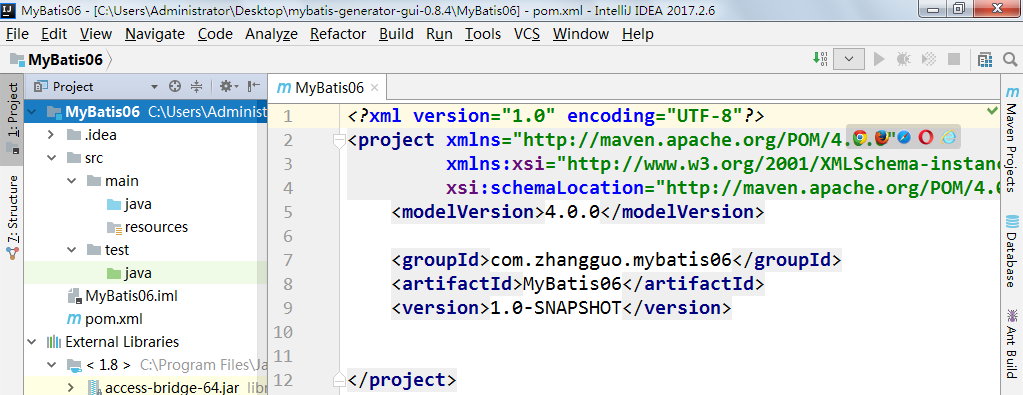
Task: Toggle the 1: Project side tab
Action: click(12, 119)
